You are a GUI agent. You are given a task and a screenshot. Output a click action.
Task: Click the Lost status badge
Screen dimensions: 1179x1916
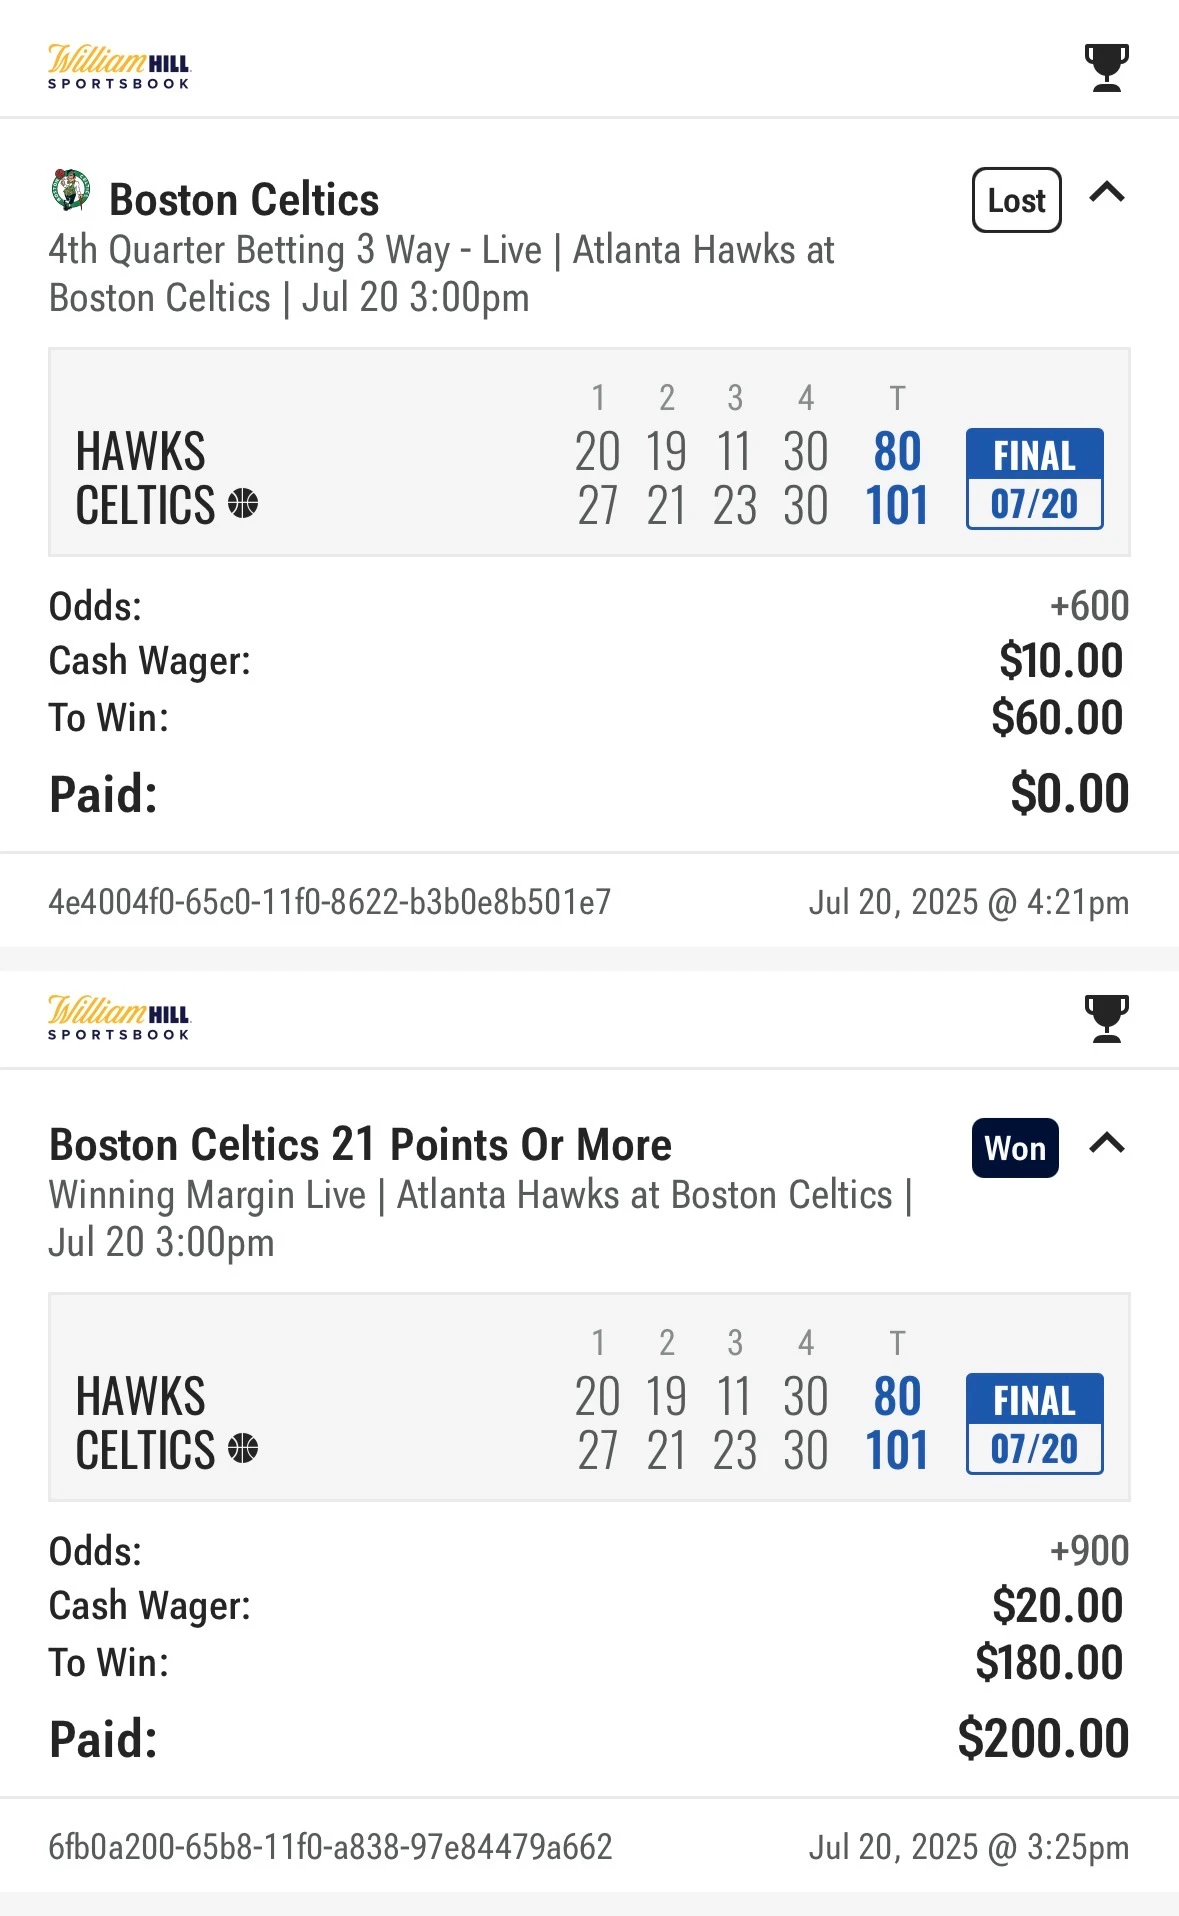1016,200
